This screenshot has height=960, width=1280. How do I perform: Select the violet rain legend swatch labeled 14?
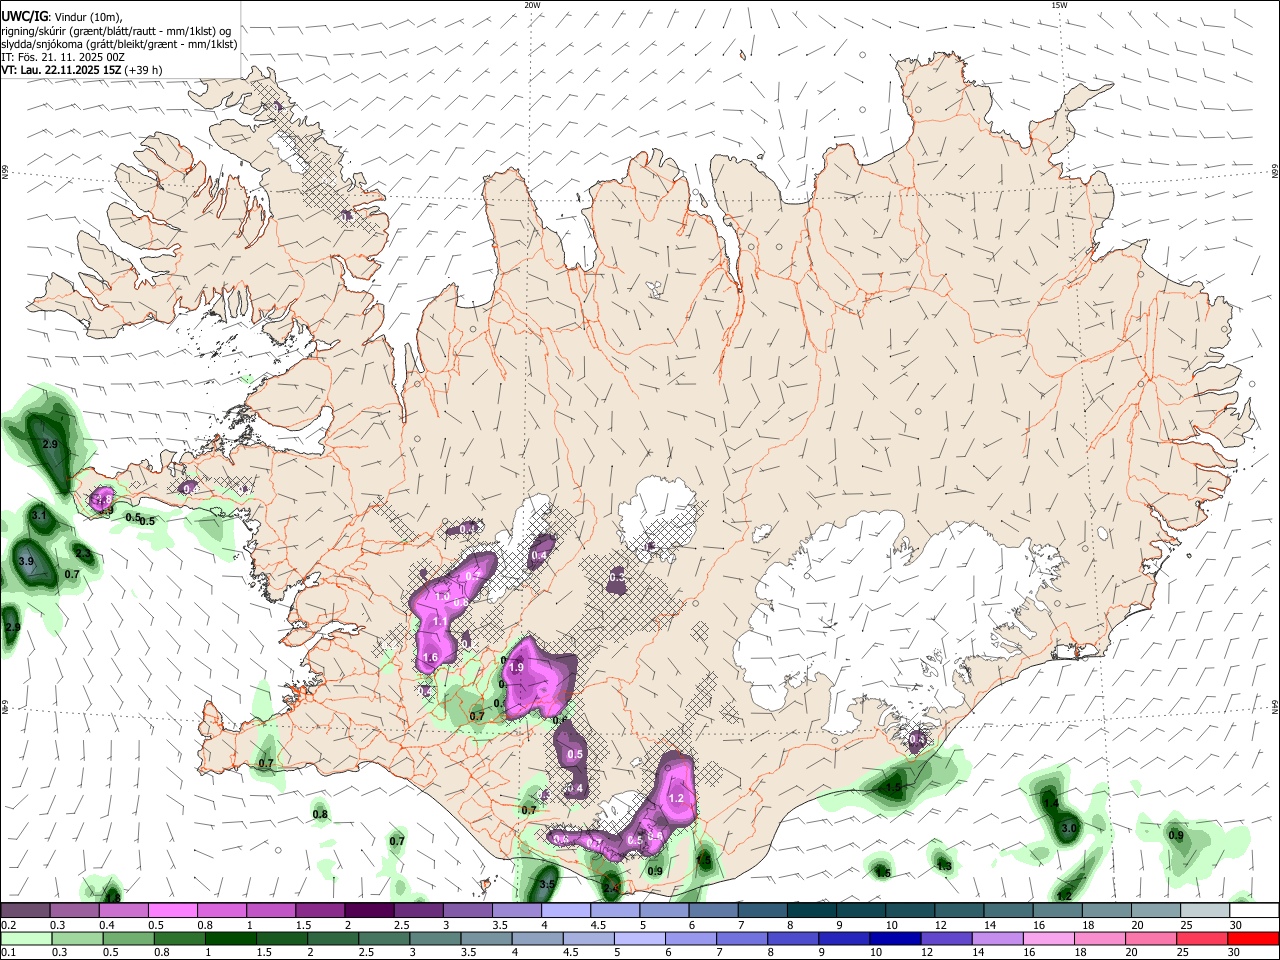997,938
